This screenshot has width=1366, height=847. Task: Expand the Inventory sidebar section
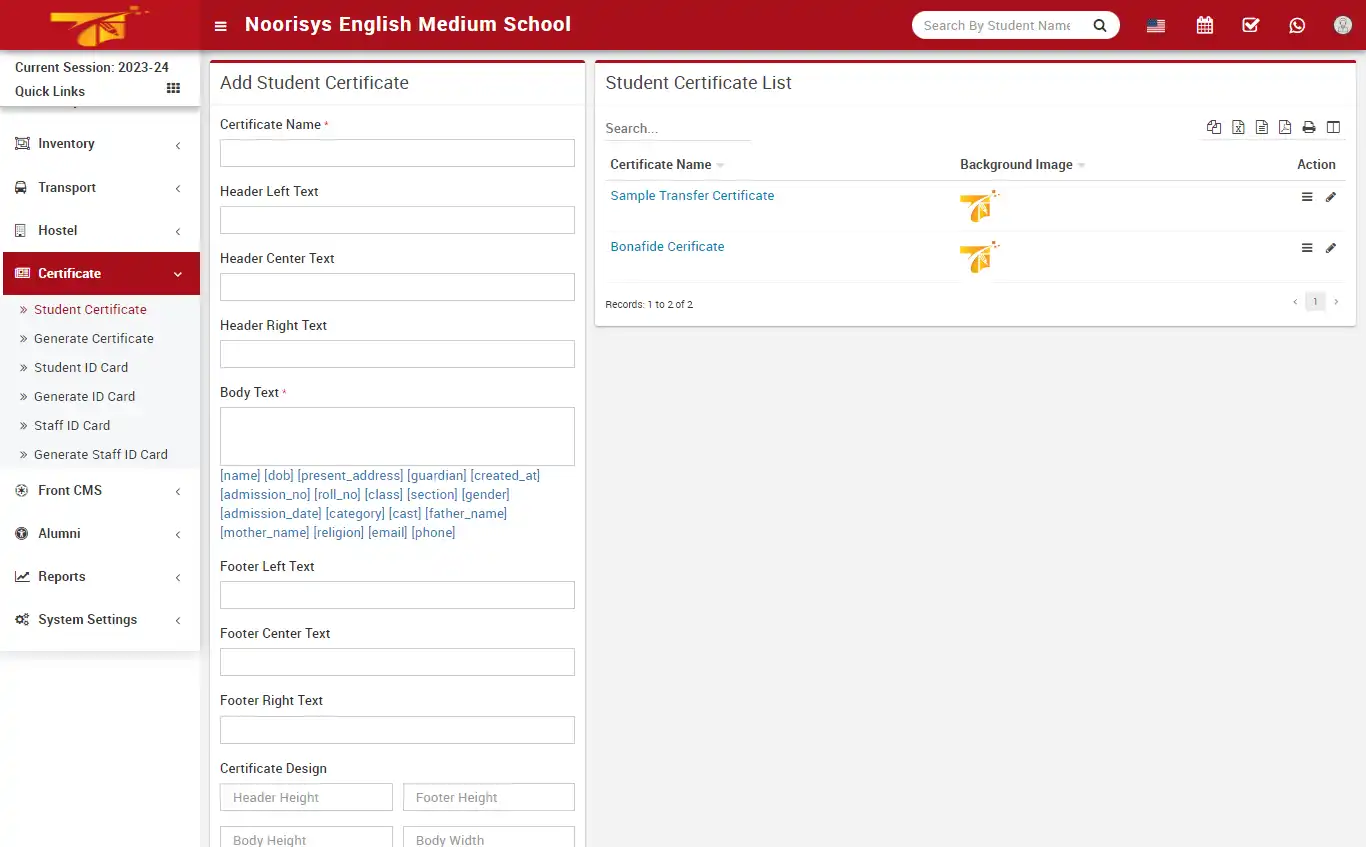[66, 143]
